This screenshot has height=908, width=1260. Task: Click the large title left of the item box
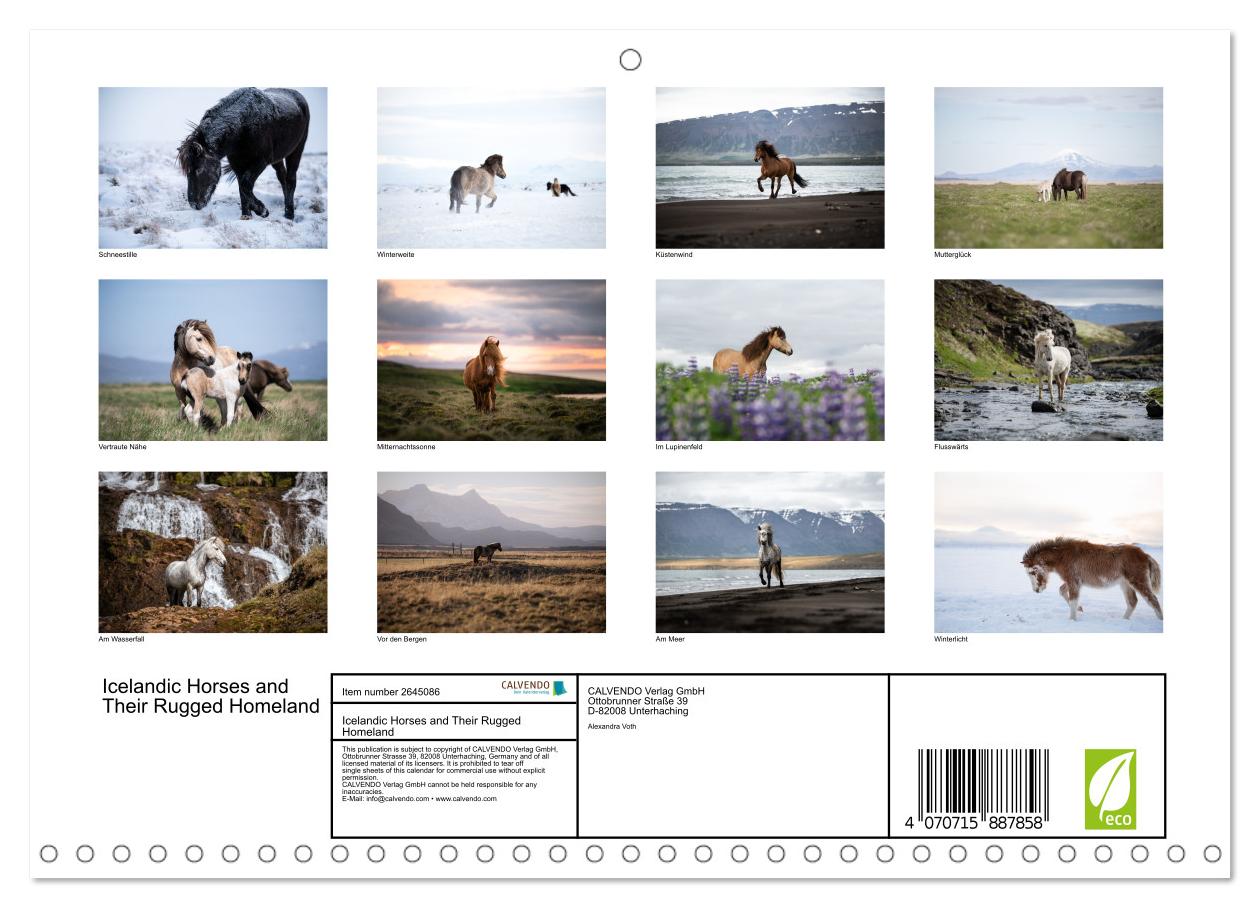(210, 696)
